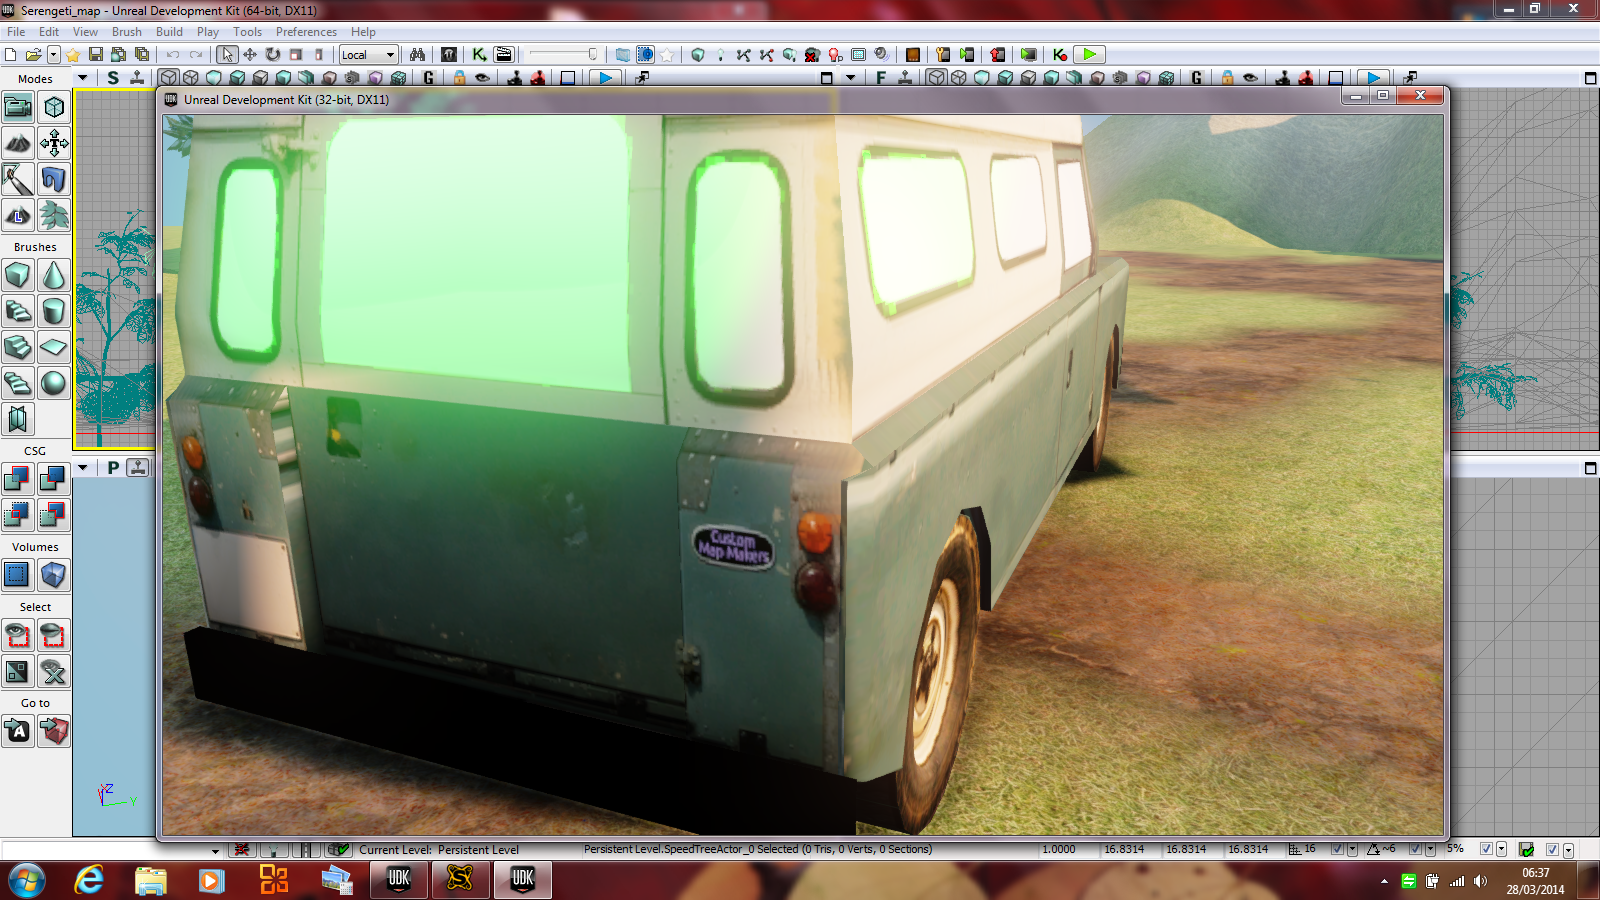
Task: Open Internet Explorer from the taskbar
Action: pos(89,880)
